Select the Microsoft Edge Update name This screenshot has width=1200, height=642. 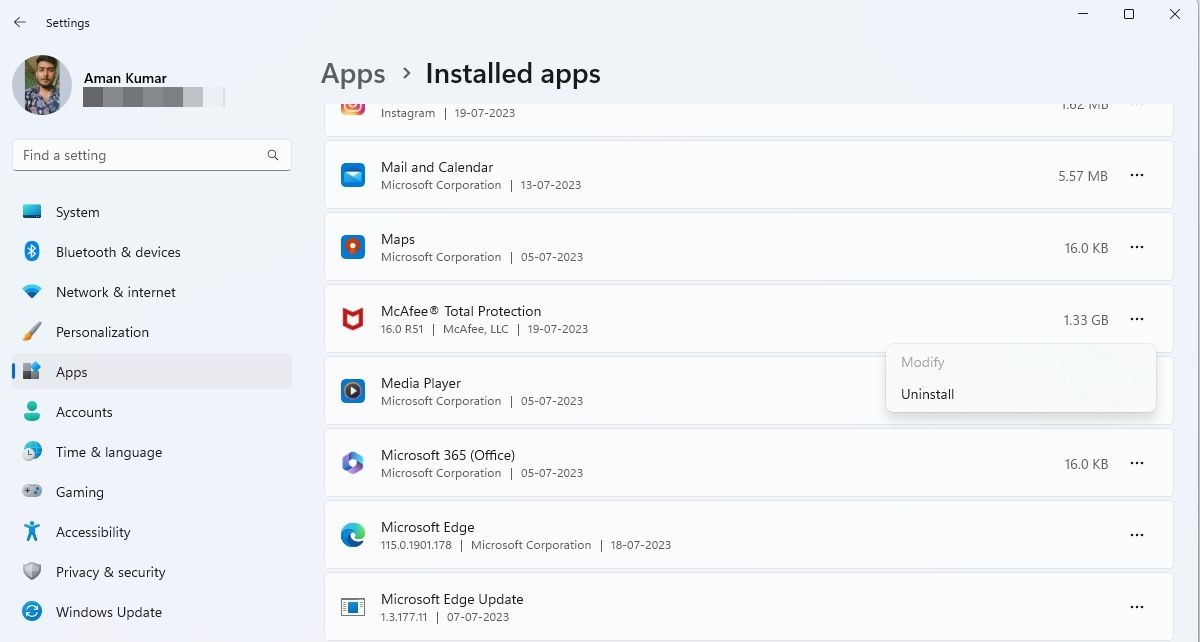[x=452, y=599]
